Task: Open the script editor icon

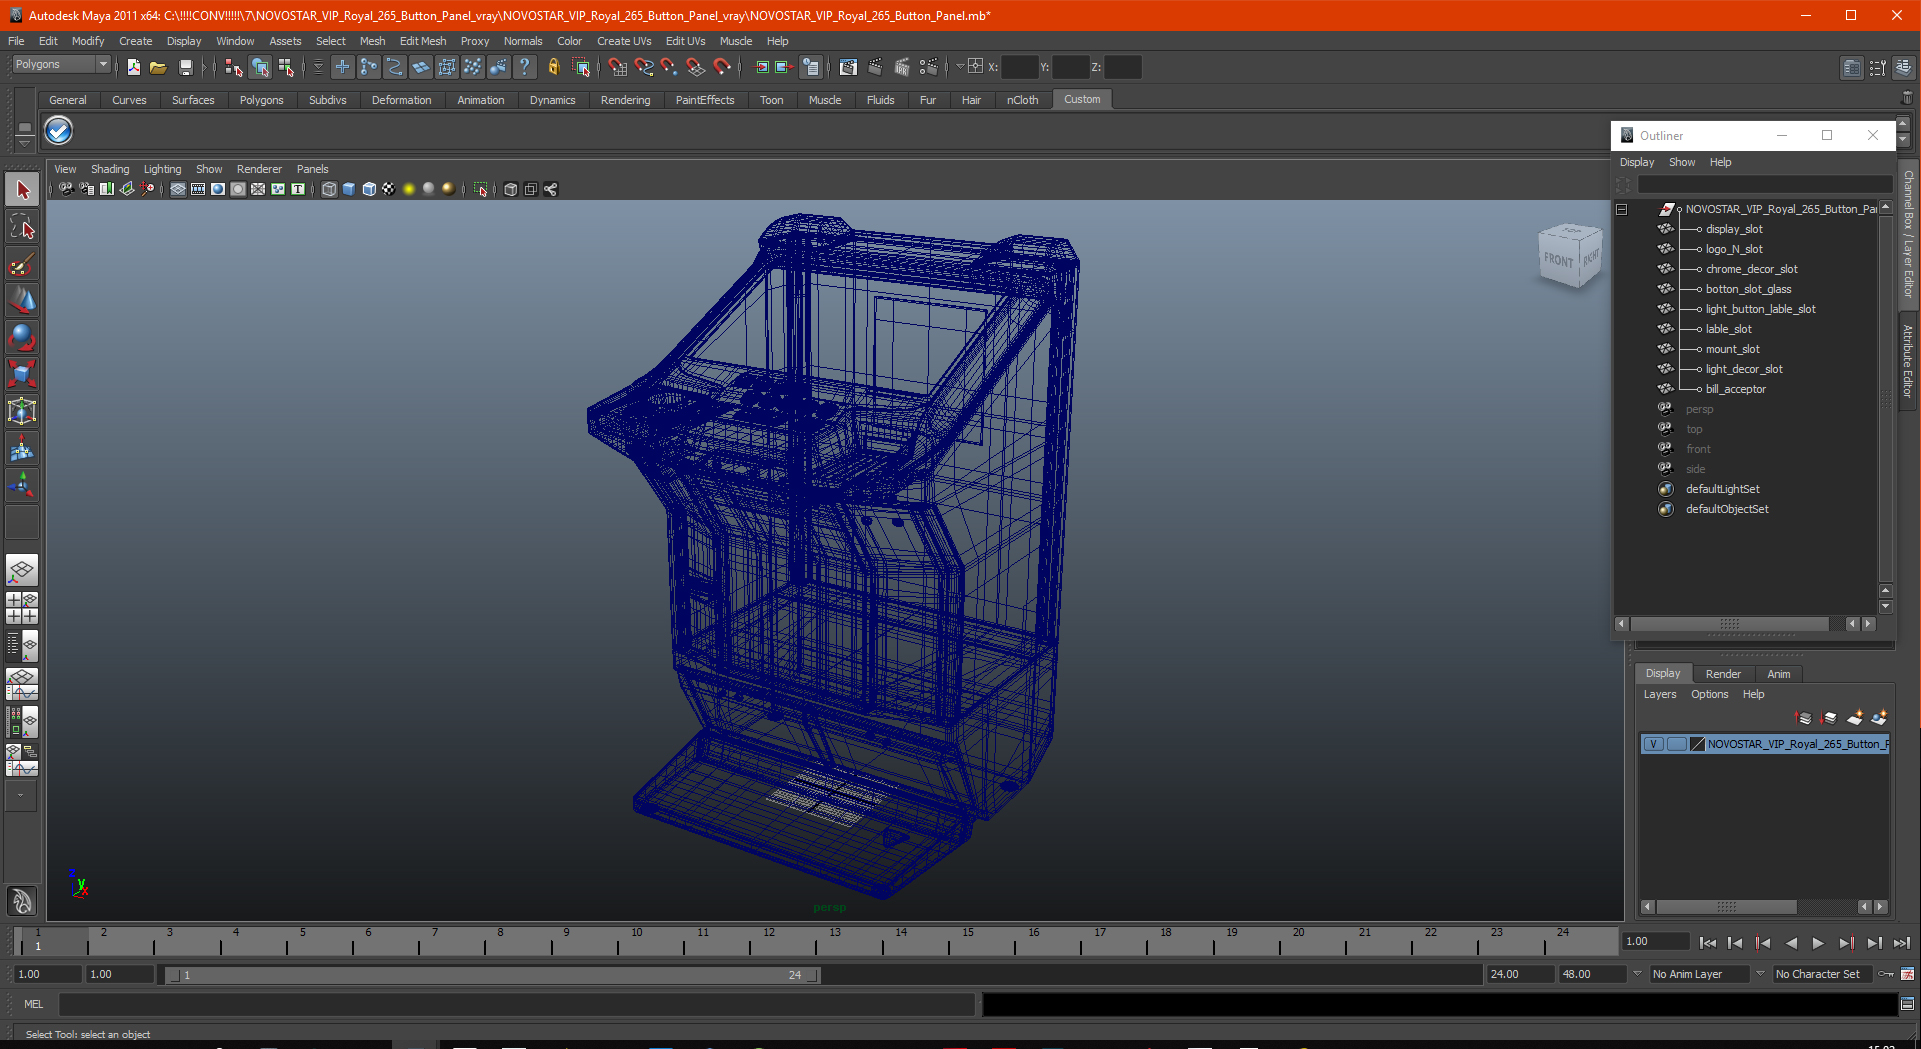Action: click(1907, 1003)
